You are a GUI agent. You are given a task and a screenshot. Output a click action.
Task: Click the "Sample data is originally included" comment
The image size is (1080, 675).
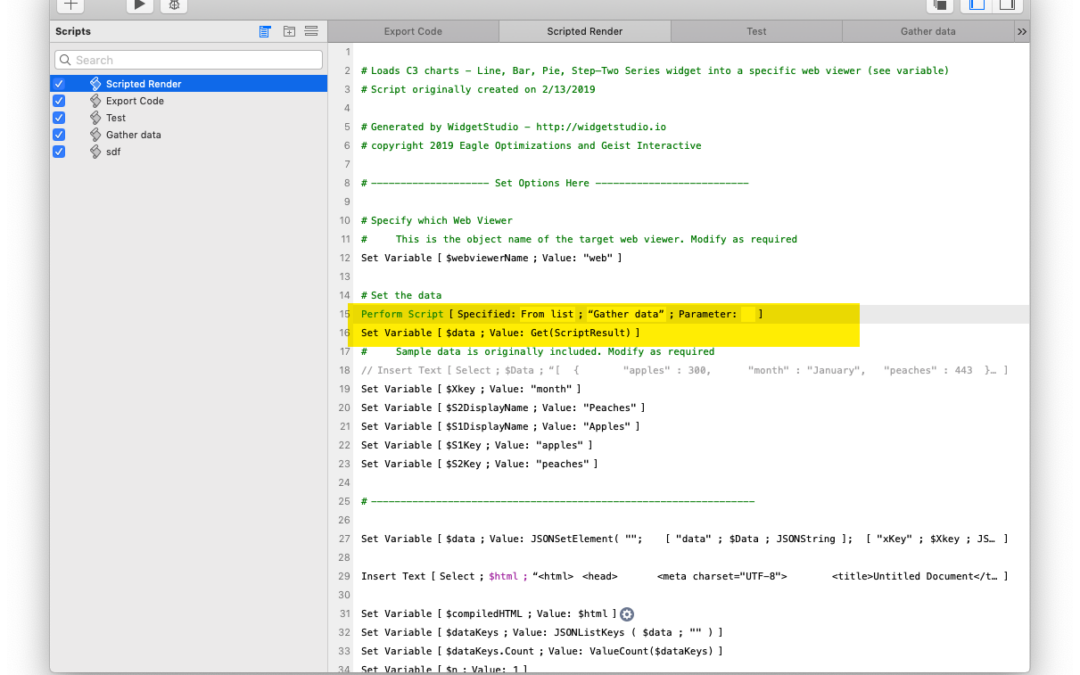(538, 352)
